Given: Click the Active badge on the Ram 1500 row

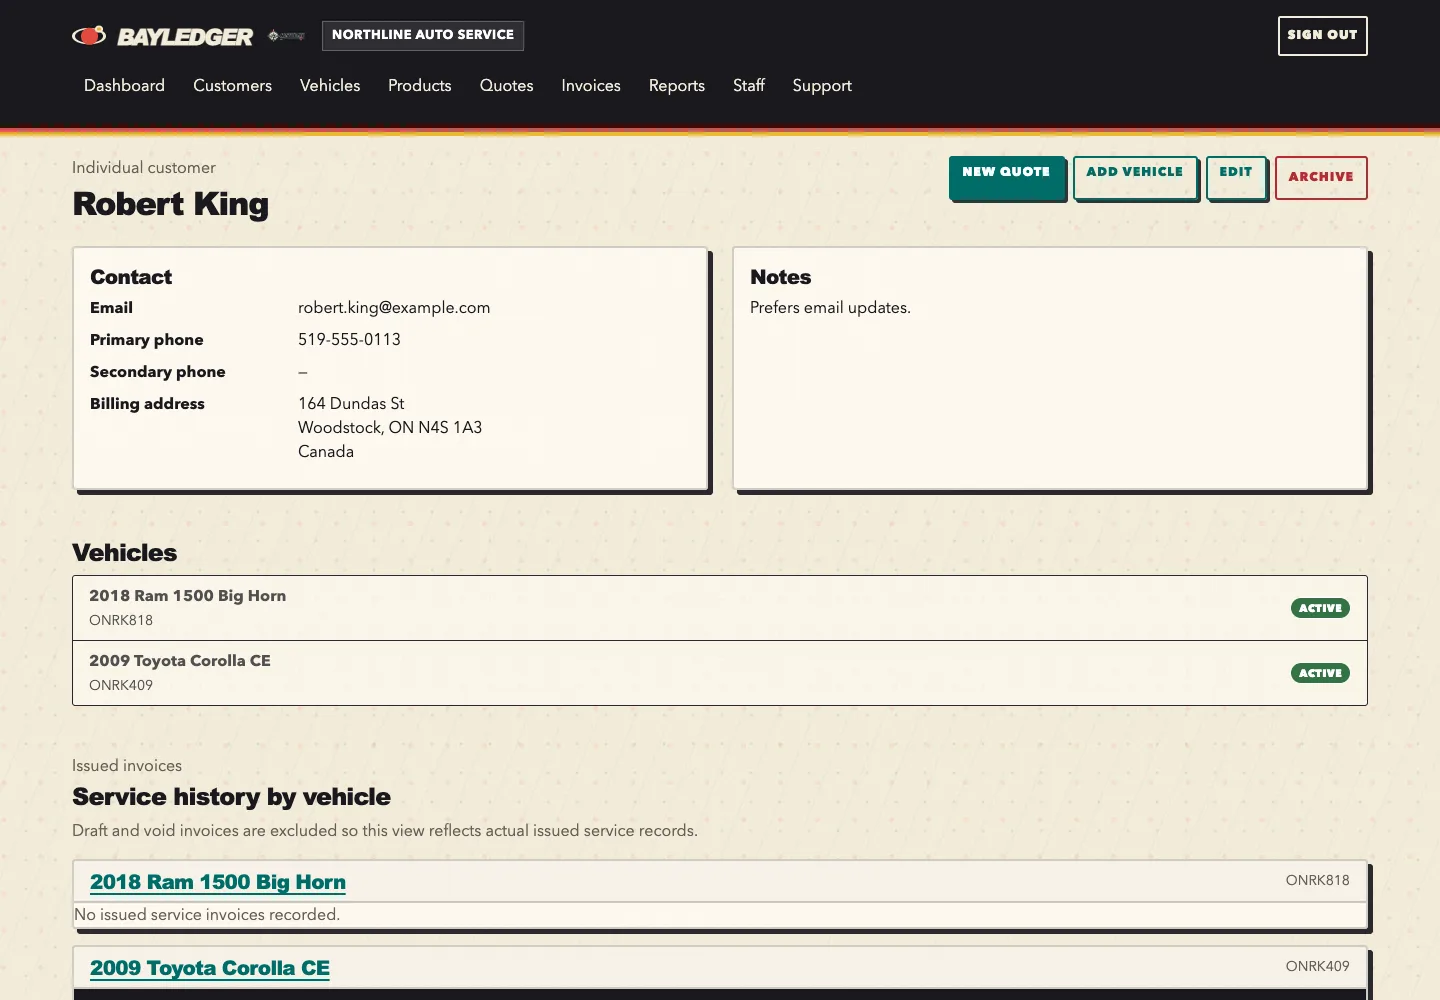Looking at the screenshot, I should [x=1320, y=608].
